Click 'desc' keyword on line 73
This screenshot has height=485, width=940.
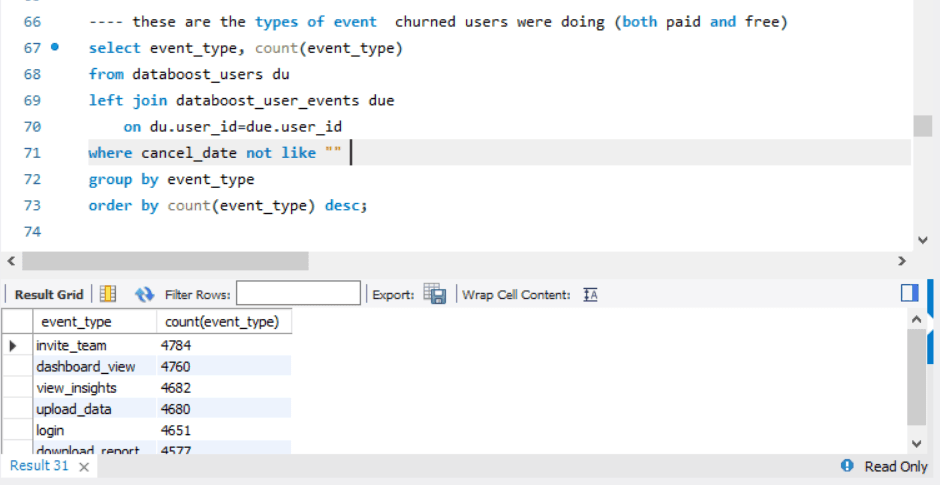[342, 206]
